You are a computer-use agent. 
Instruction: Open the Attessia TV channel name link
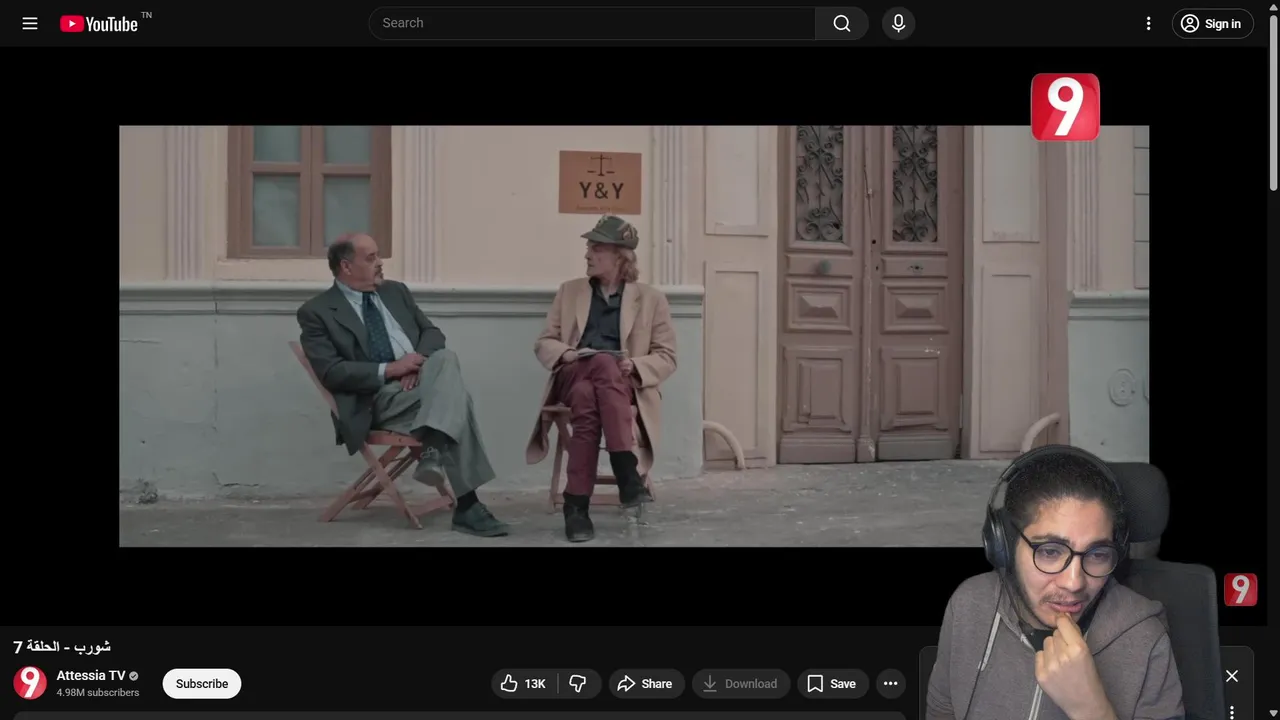click(x=91, y=676)
